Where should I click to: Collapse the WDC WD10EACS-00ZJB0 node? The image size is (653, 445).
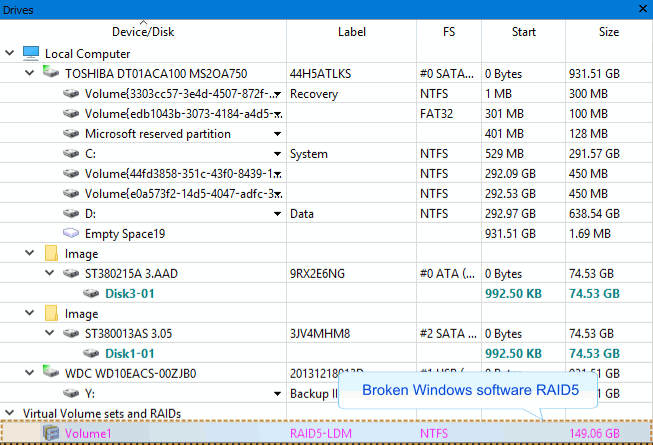pyautogui.click(x=30, y=373)
